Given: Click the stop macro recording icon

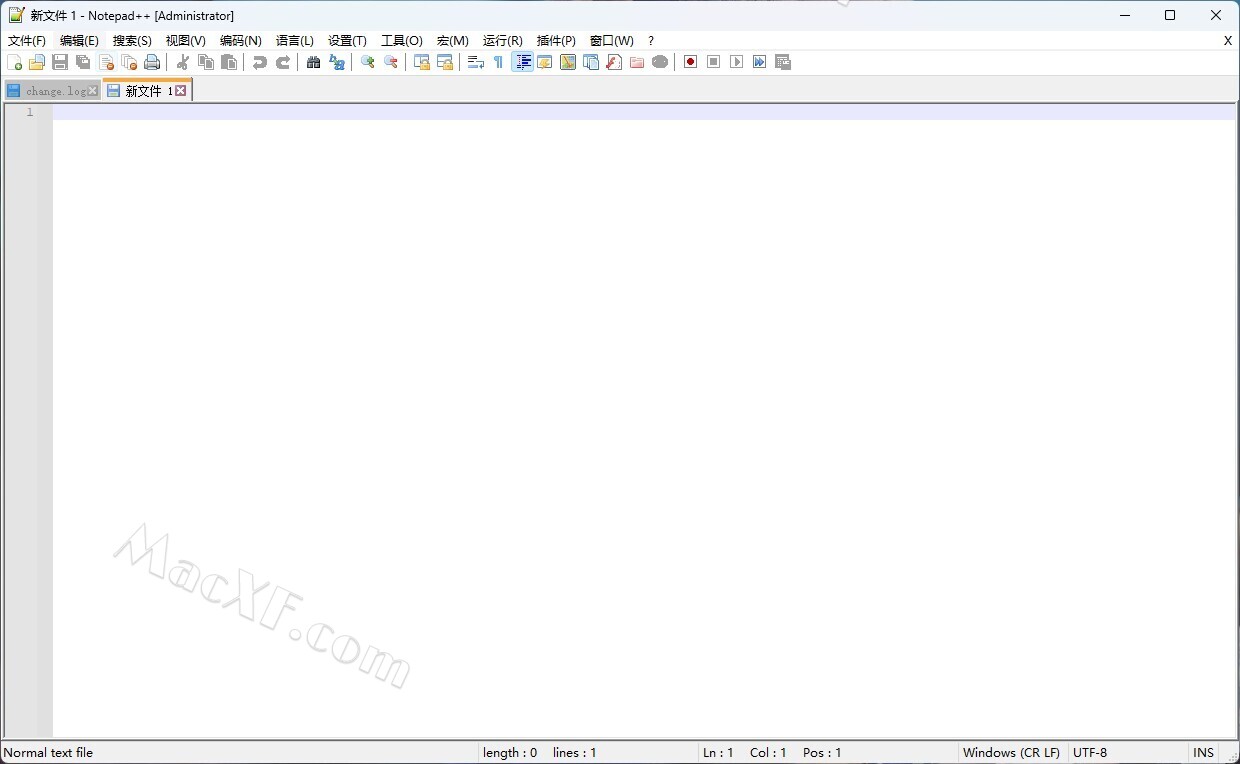Looking at the screenshot, I should point(713,62).
